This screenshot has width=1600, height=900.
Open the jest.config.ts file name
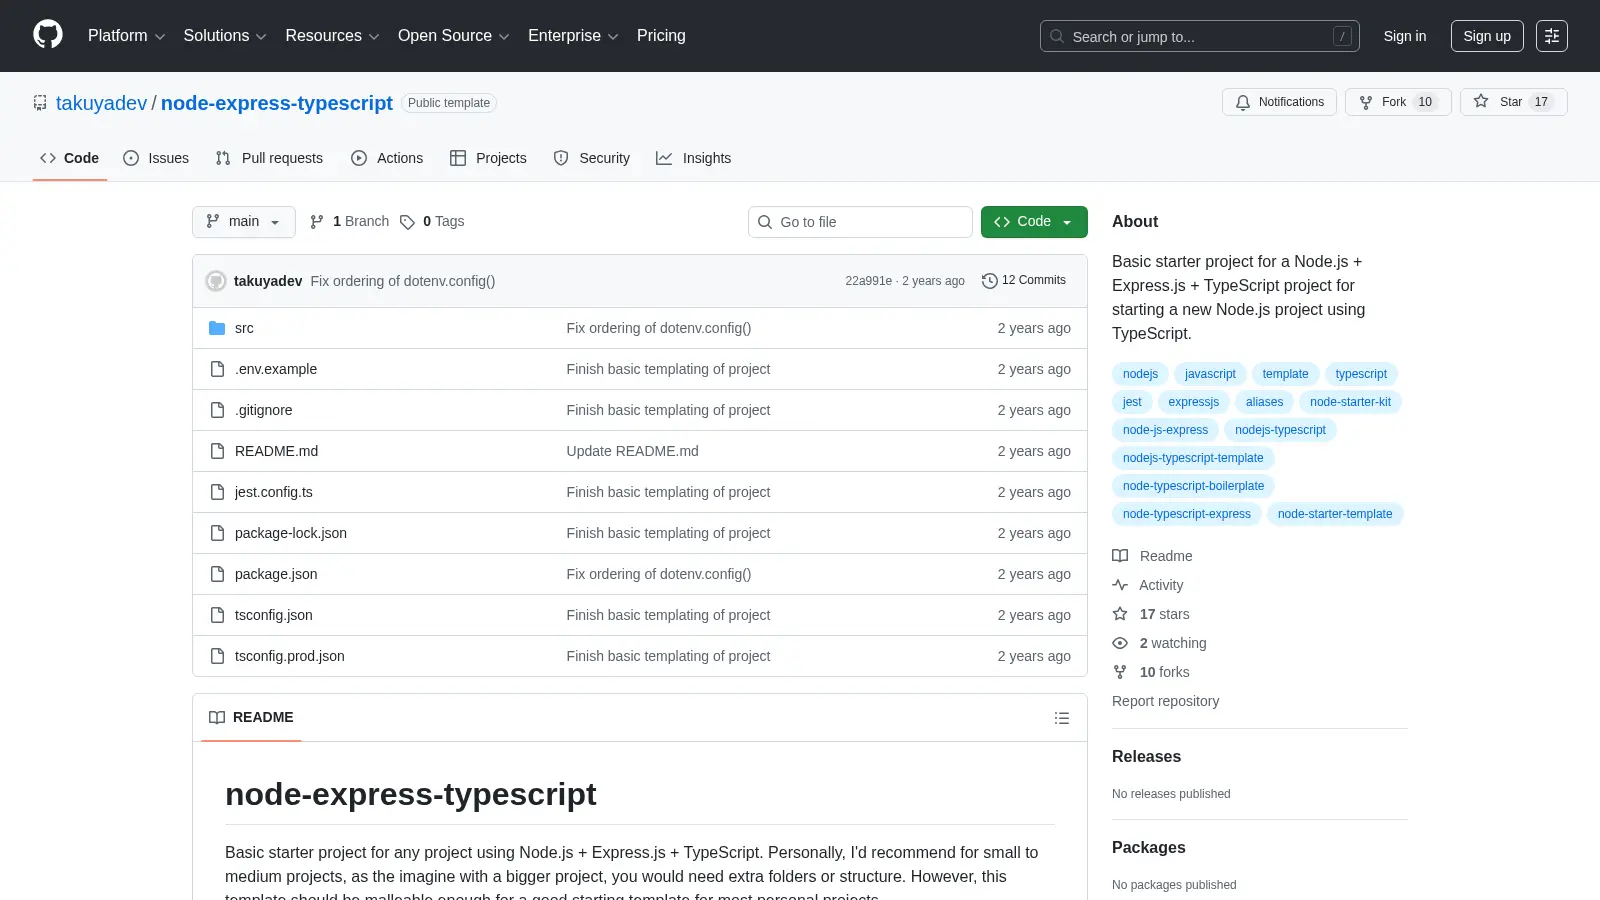pyautogui.click(x=274, y=492)
